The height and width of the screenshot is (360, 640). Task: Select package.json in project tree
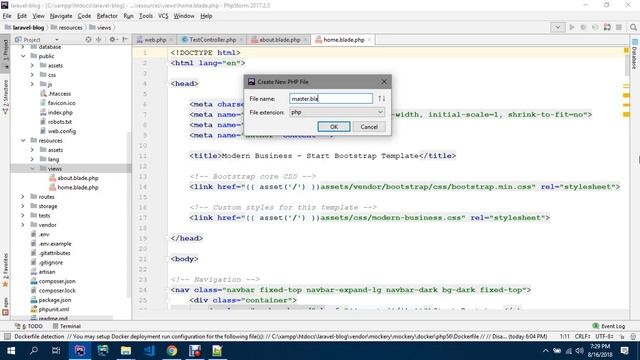point(54,300)
